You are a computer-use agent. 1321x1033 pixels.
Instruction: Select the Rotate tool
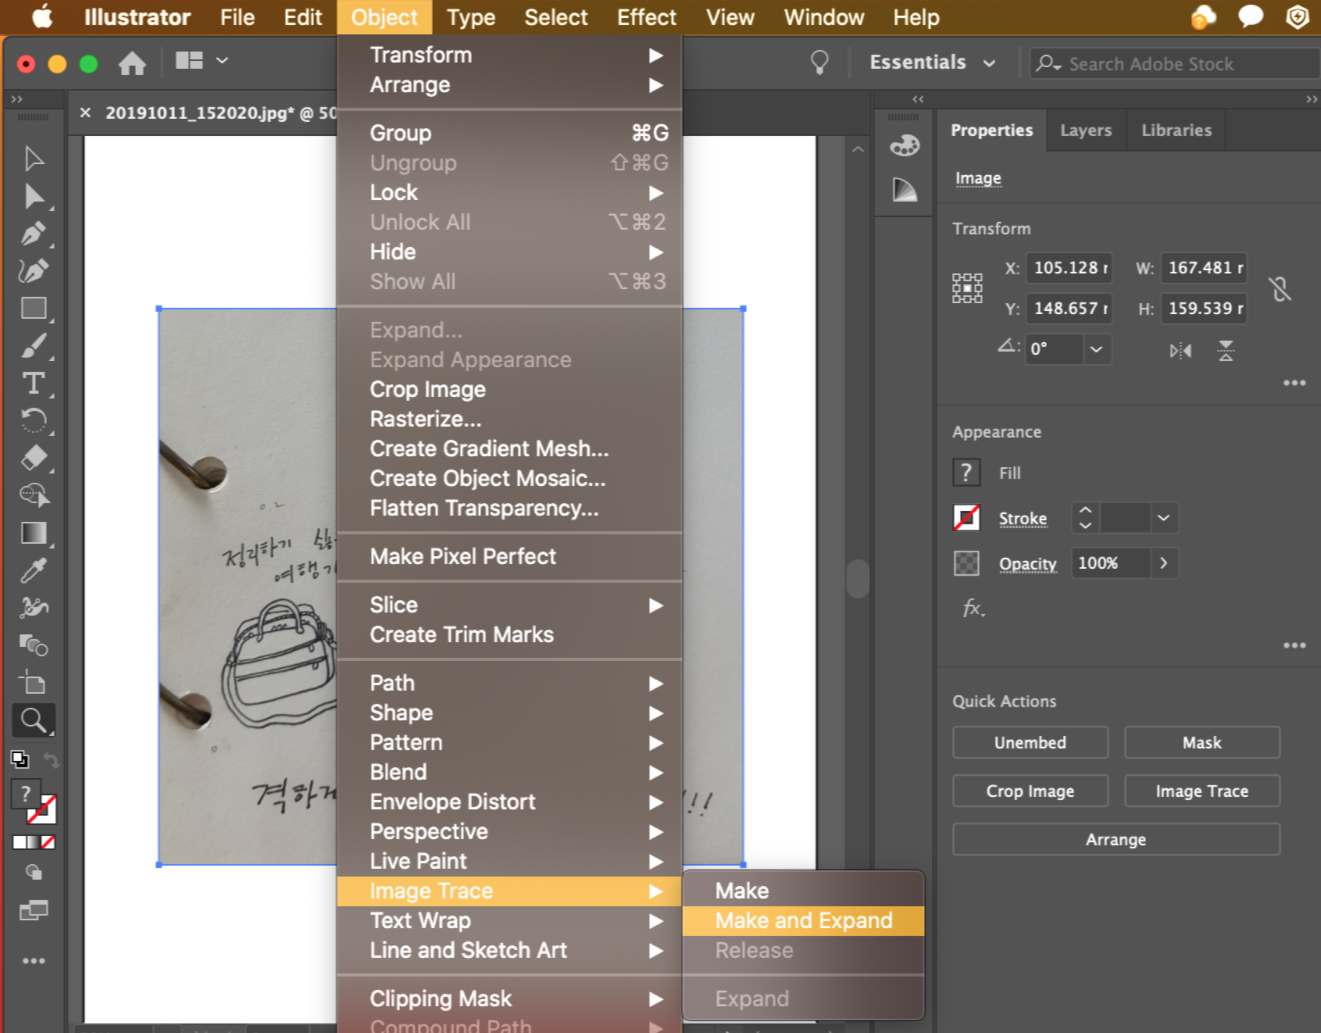point(33,420)
